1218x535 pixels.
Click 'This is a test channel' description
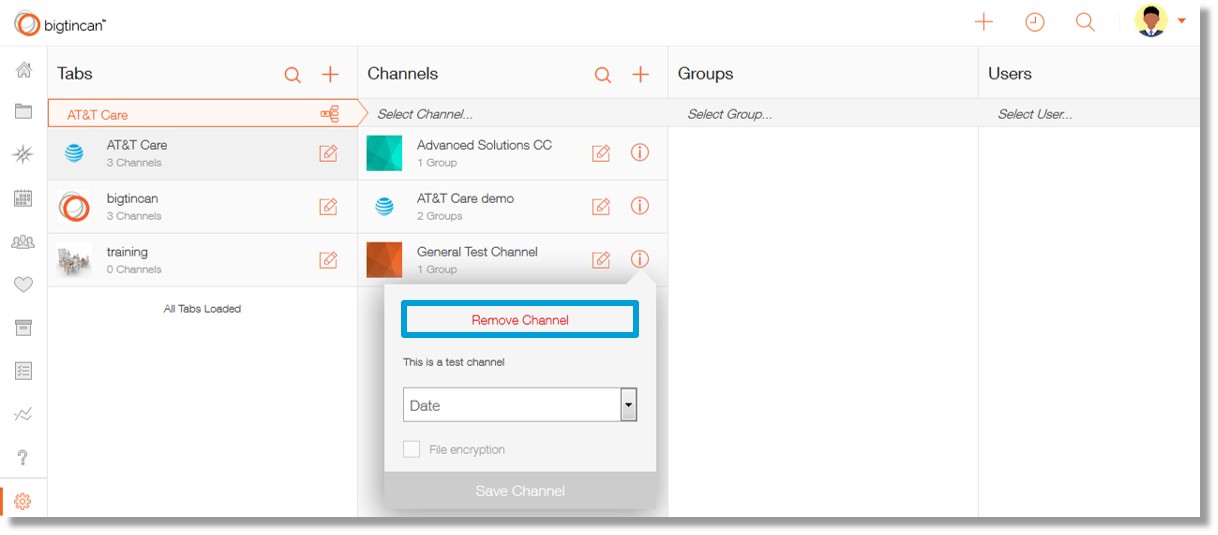454,362
